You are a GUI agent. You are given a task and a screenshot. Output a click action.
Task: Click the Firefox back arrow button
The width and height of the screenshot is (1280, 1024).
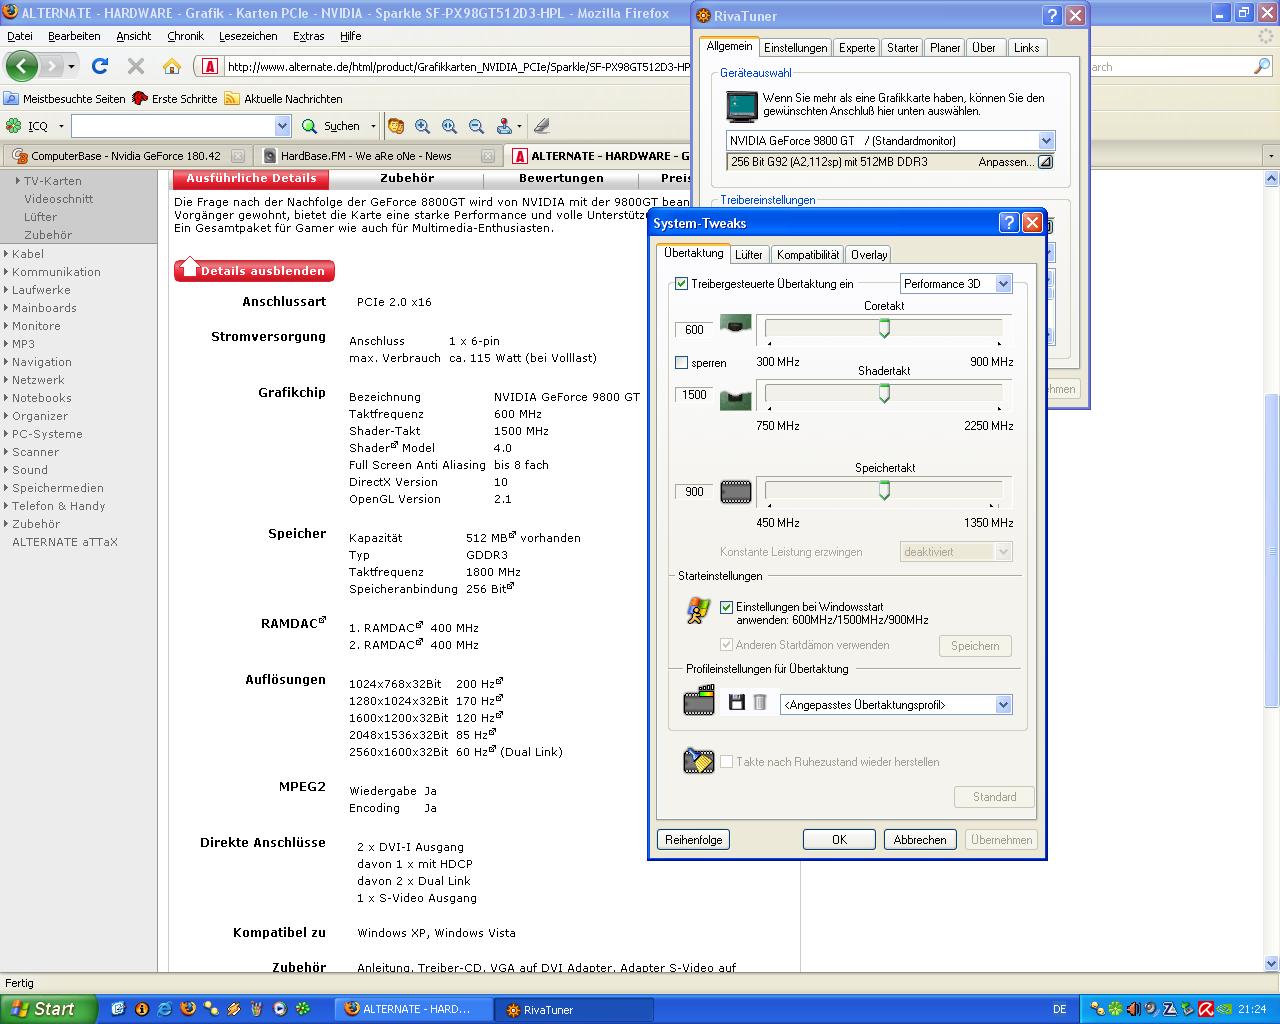(x=21, y=66)
